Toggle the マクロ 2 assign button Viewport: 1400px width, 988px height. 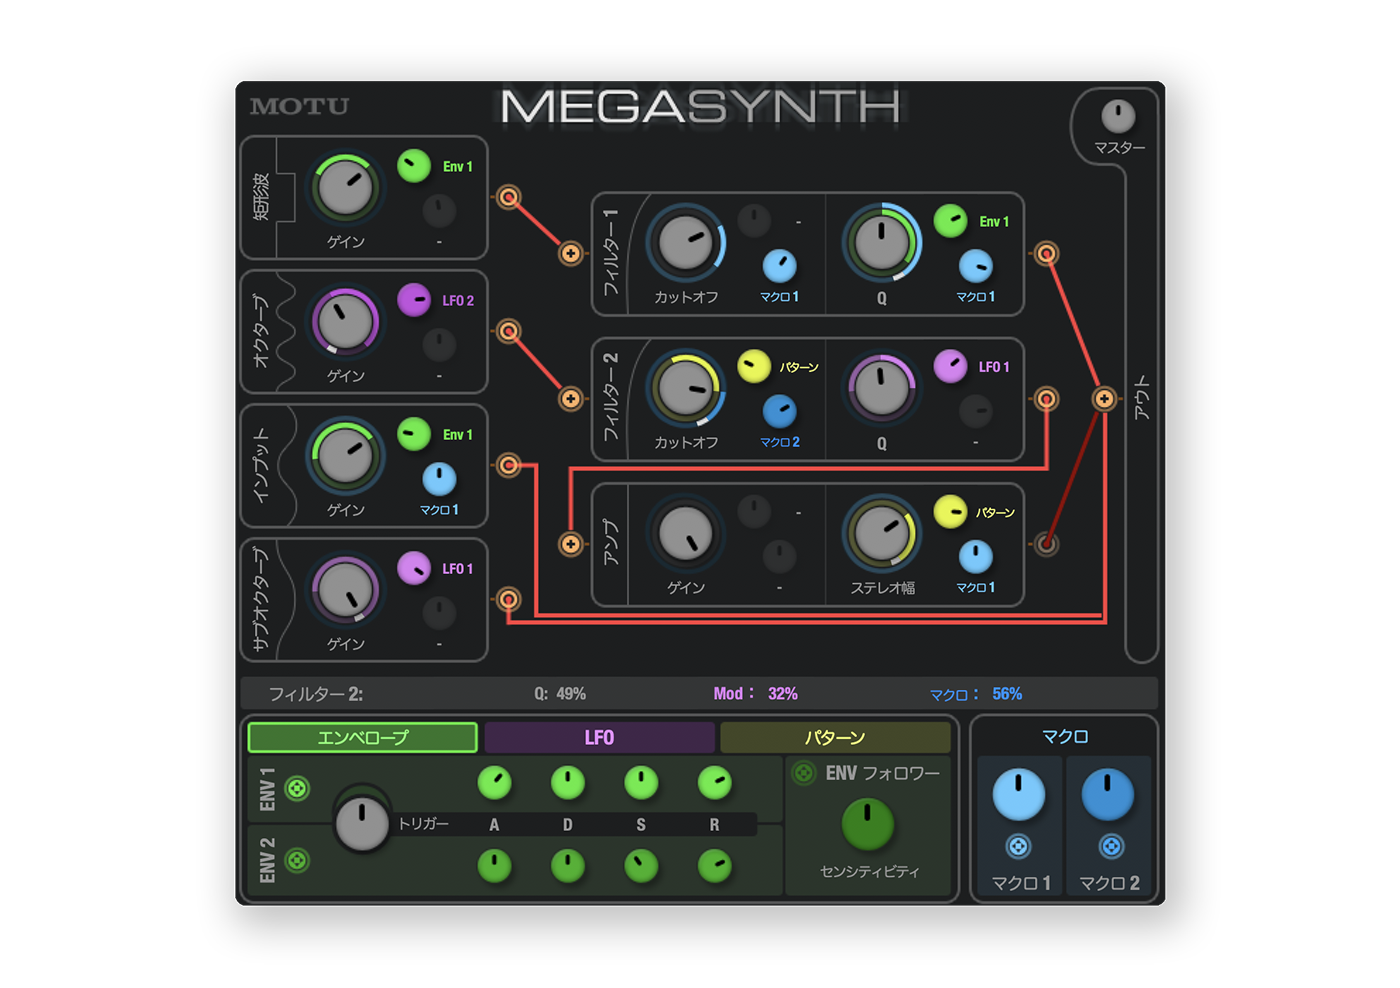1110,847
